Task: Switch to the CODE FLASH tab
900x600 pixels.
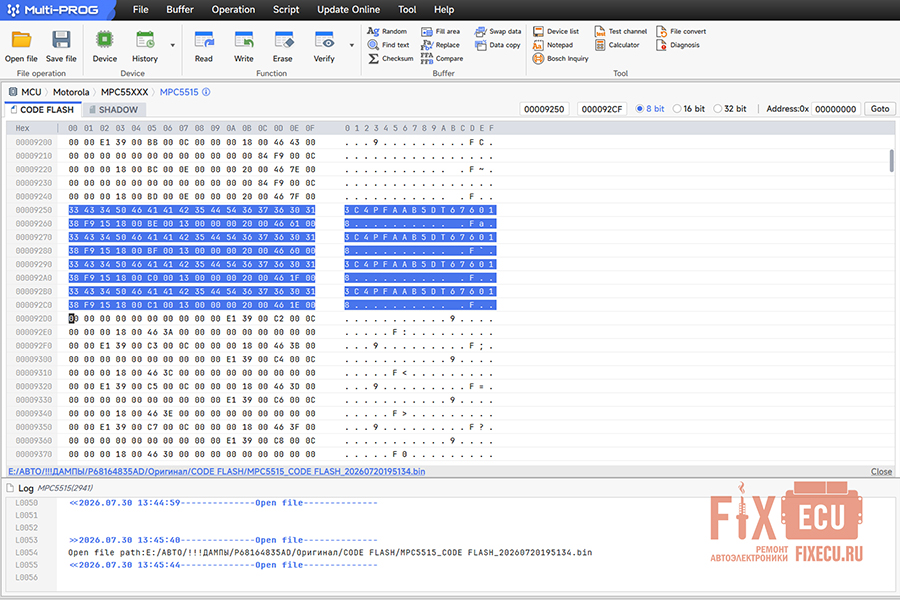Action: [x=42, y=110]
